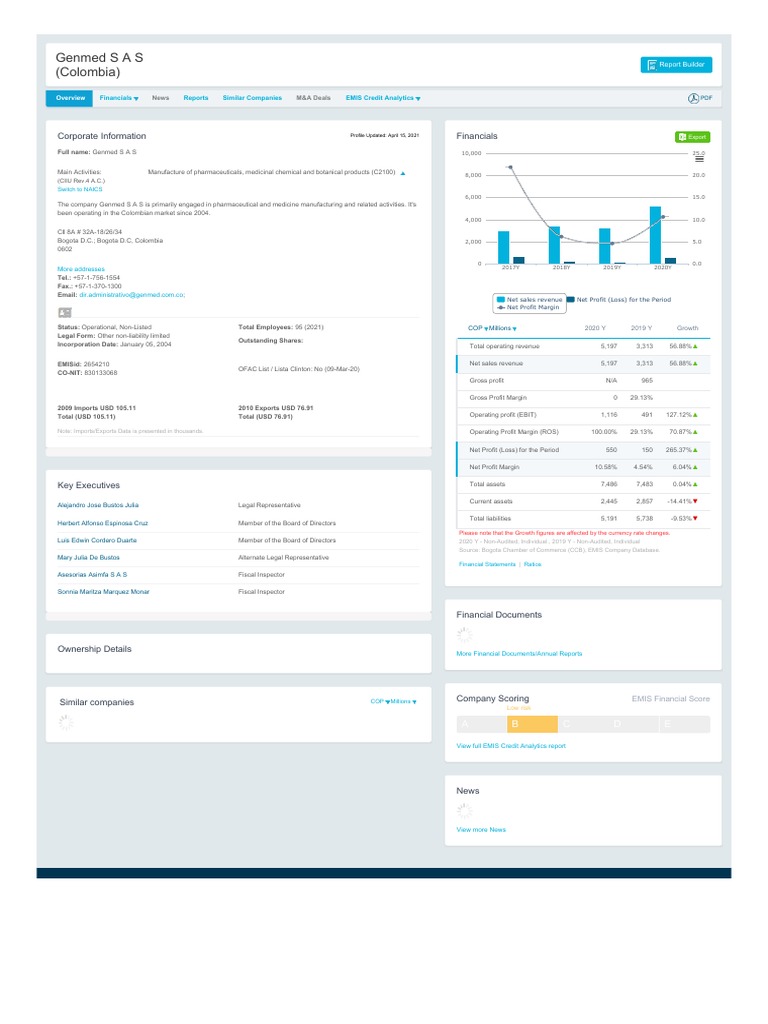Open the chart hamburger menu icon
The height and width of the screenshot is (1024, 768).
click(x=699, y=159)
